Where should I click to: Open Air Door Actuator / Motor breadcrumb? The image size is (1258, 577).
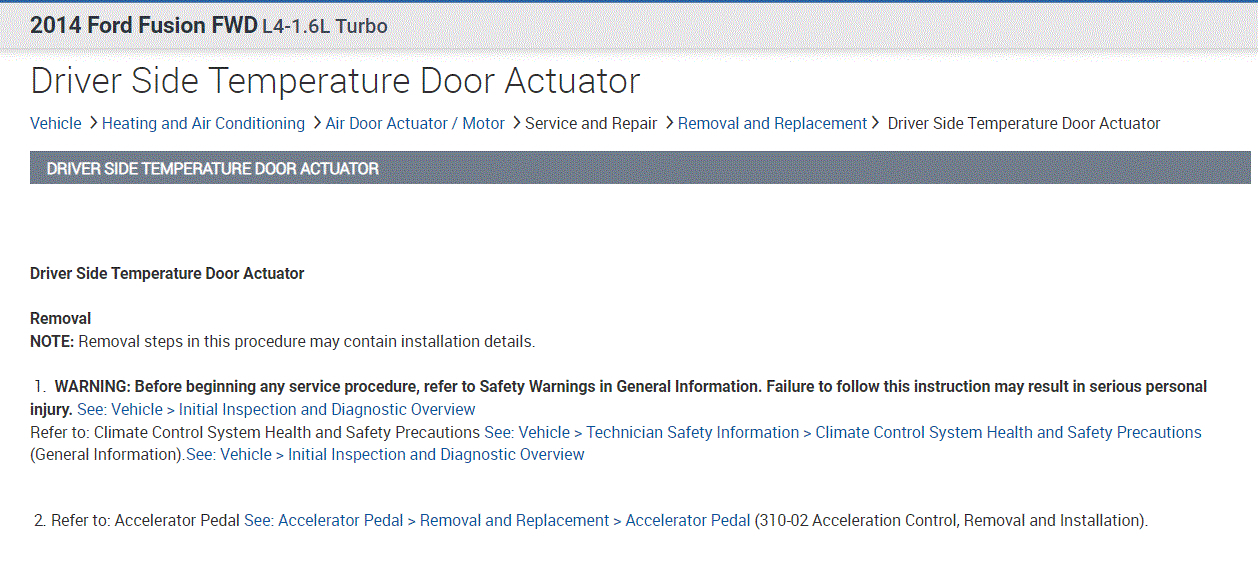click(415, 123)
